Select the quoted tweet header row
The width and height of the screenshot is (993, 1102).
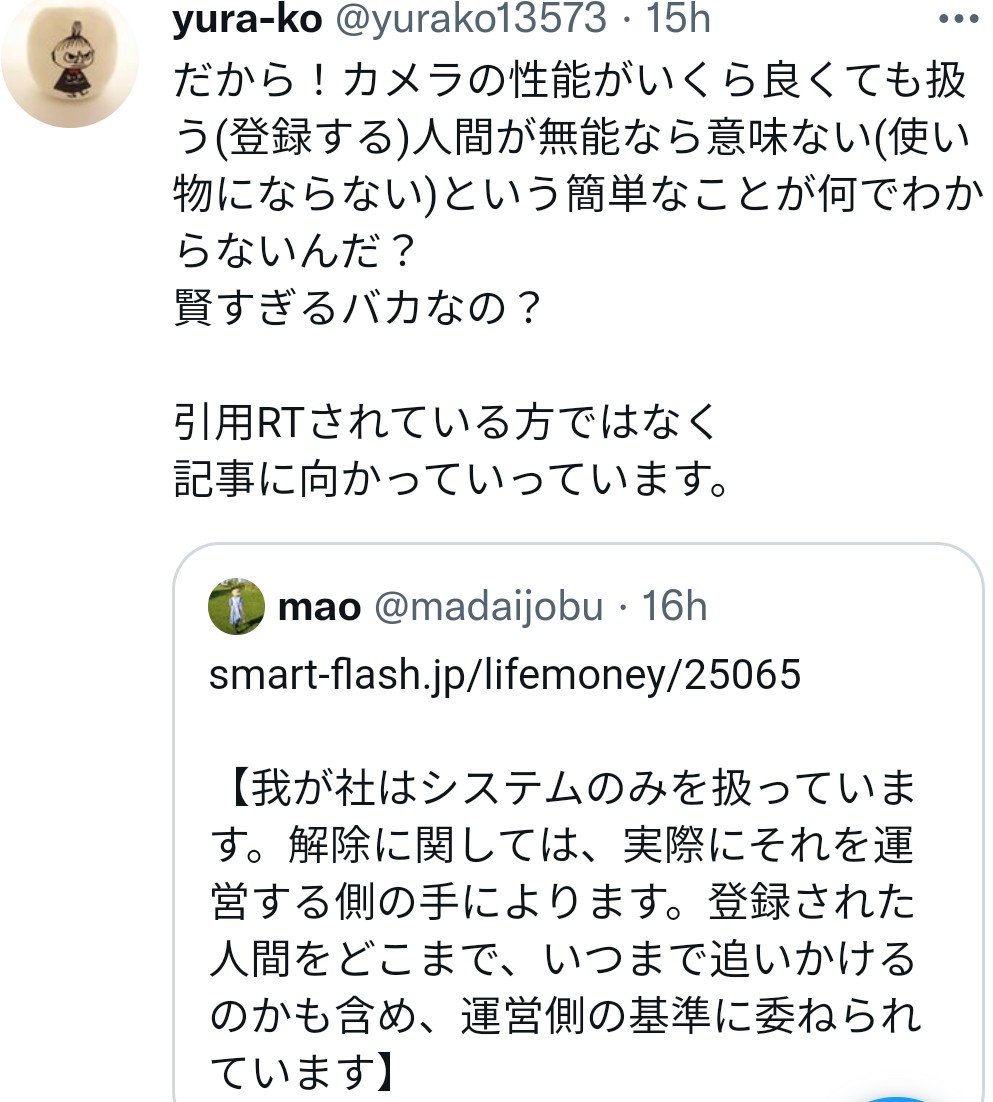[450, 606]
